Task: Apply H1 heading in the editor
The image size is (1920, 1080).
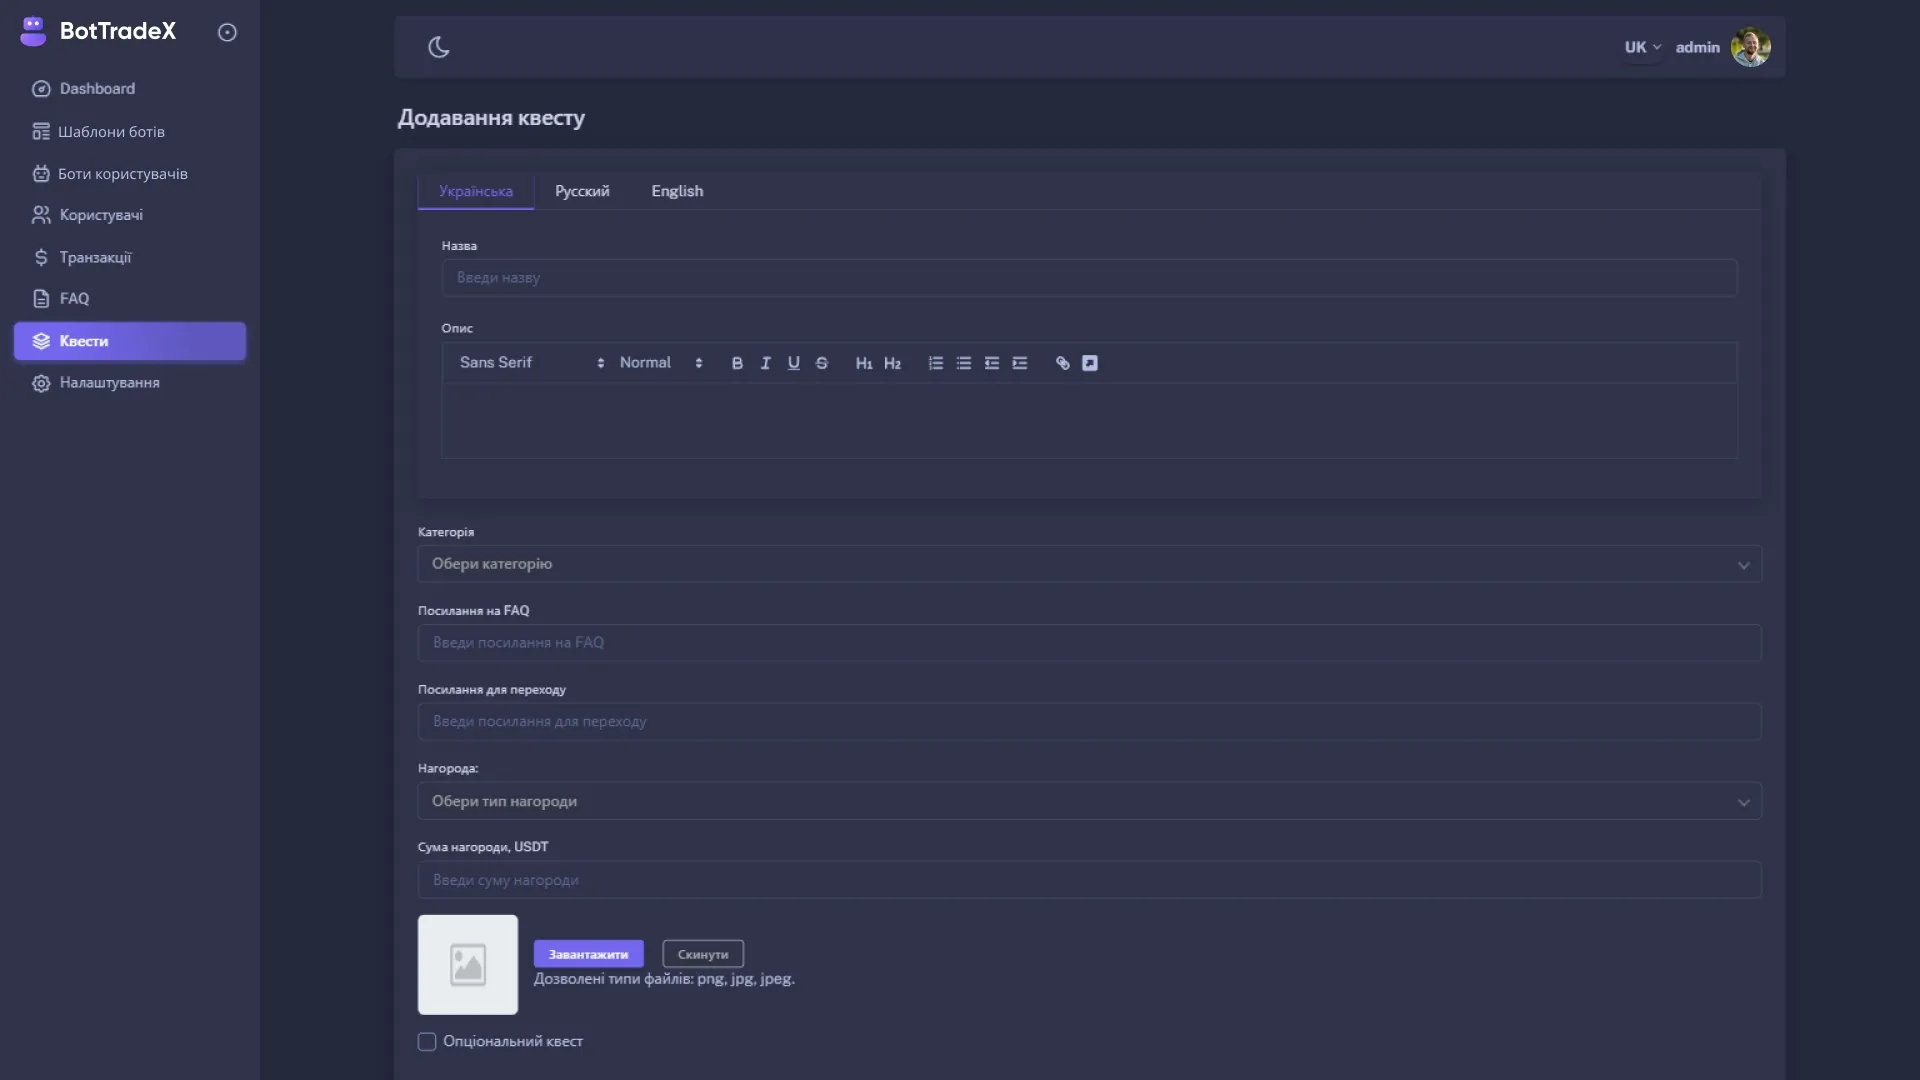Action: coord(864,363)
